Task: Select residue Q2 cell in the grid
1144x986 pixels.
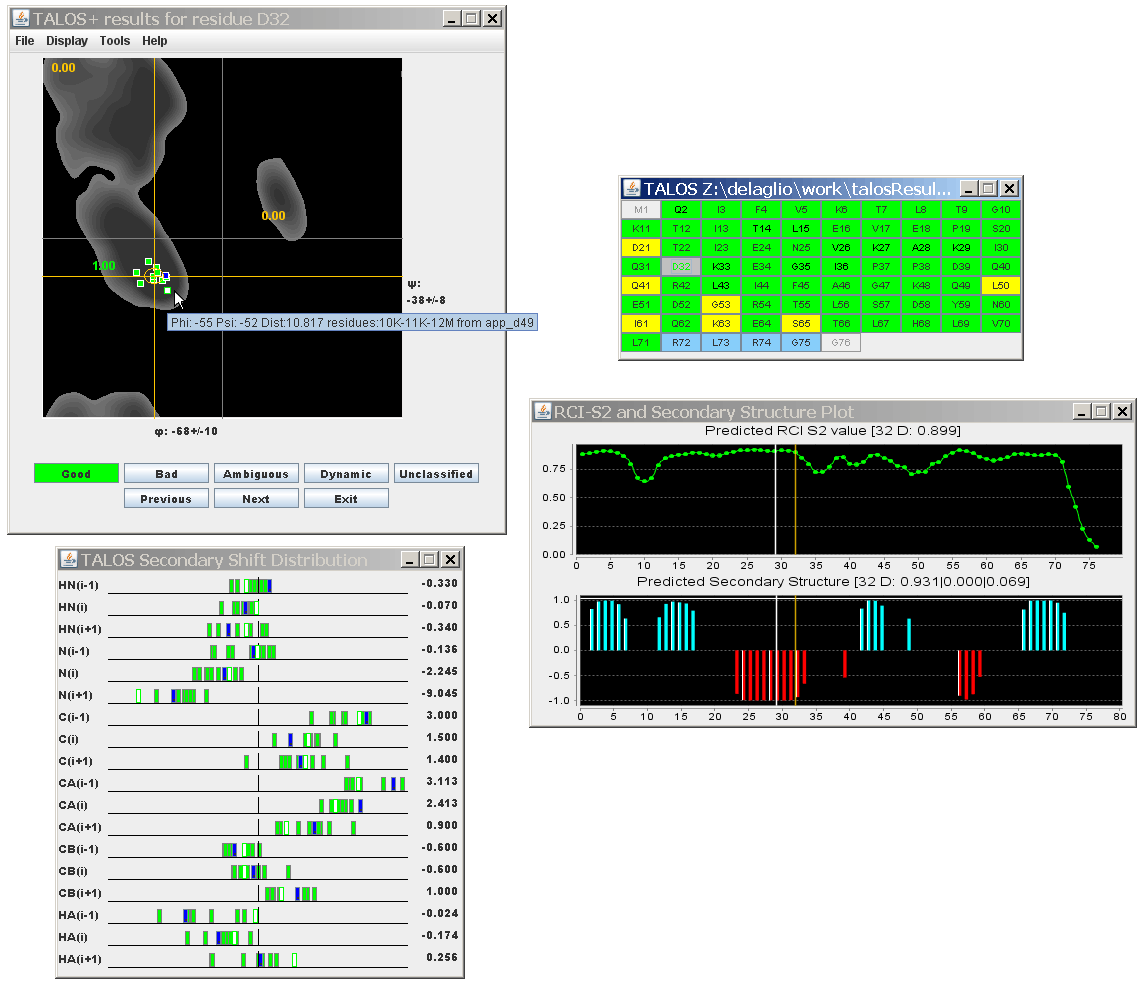Action: click(x=681, y=209)
